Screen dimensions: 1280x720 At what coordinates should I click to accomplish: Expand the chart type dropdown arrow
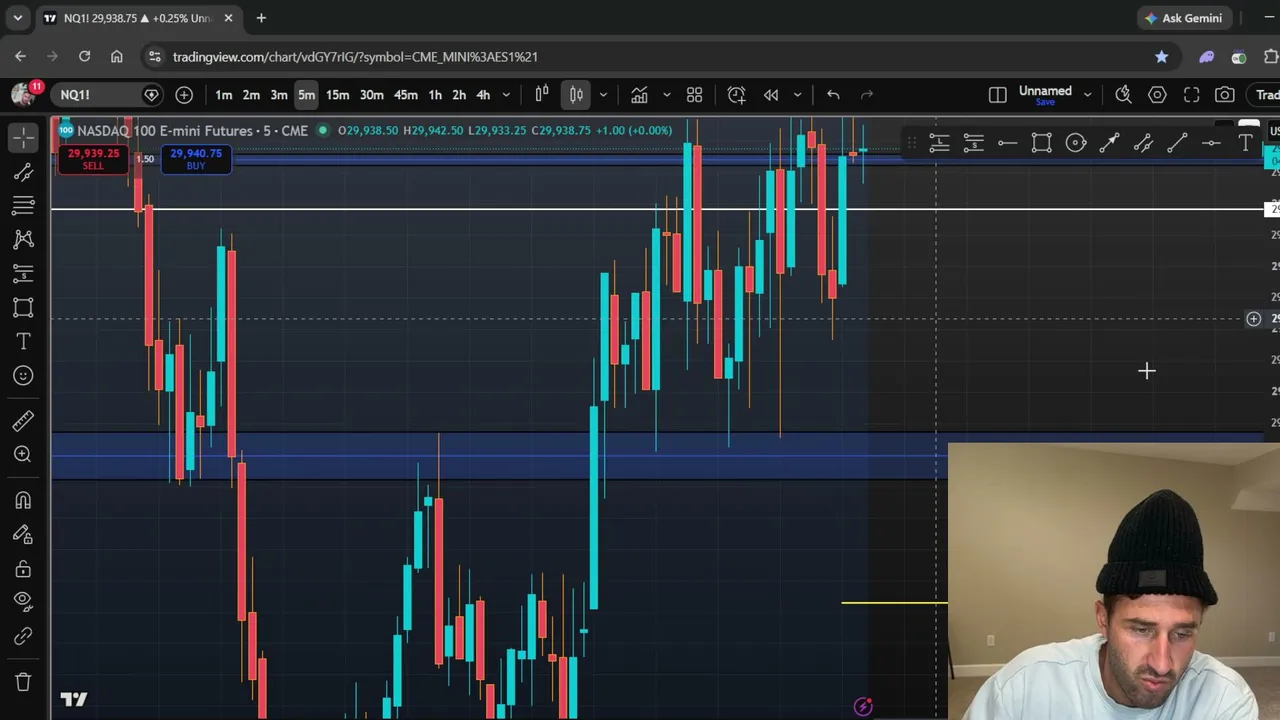coord(603,95)
